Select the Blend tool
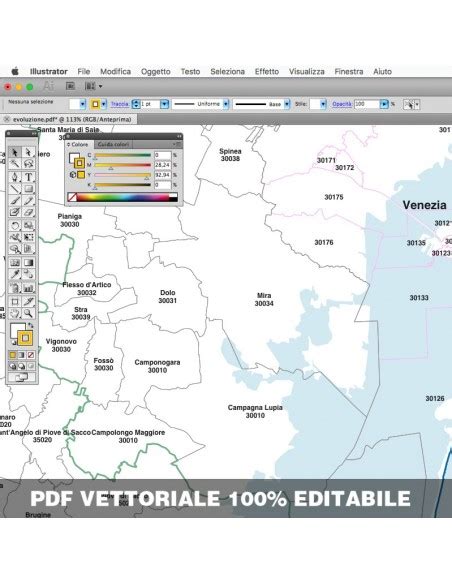Image resolution: width=452 pixels, height=584 pixels. [x=28, y=274]
